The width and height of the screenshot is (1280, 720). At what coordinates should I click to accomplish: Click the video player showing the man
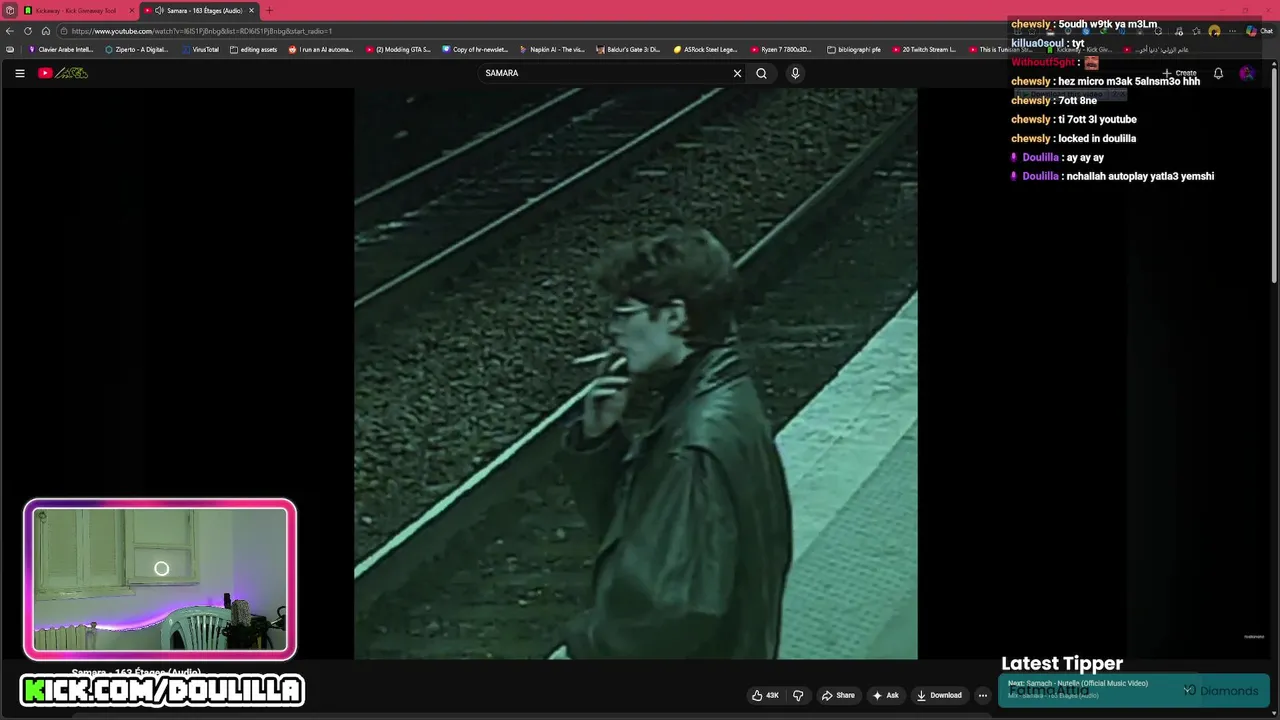click(x=635, y=373)
